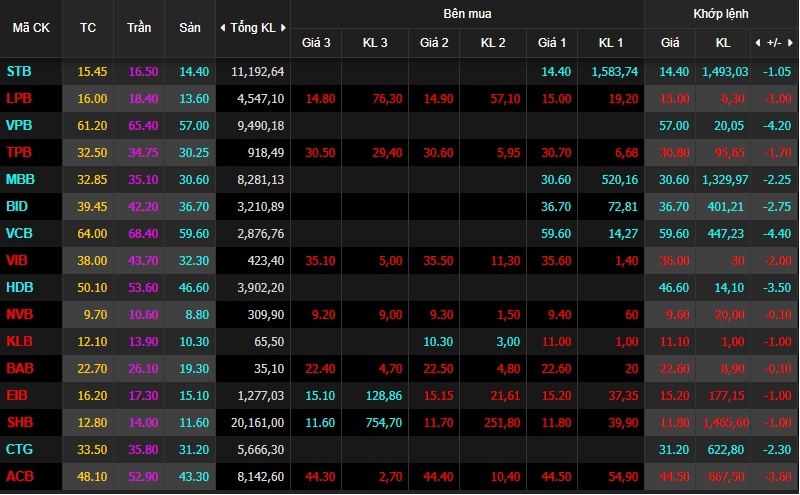The image size is (800, 495).
Task: Select the Sàn column header
Action: click(190, 28)
